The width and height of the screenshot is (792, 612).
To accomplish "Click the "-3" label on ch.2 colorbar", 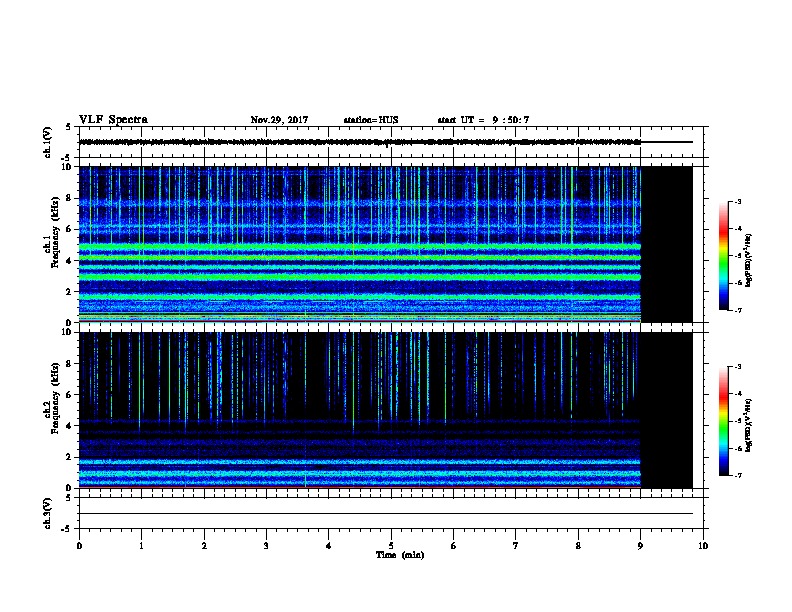I will coord(737,367).
